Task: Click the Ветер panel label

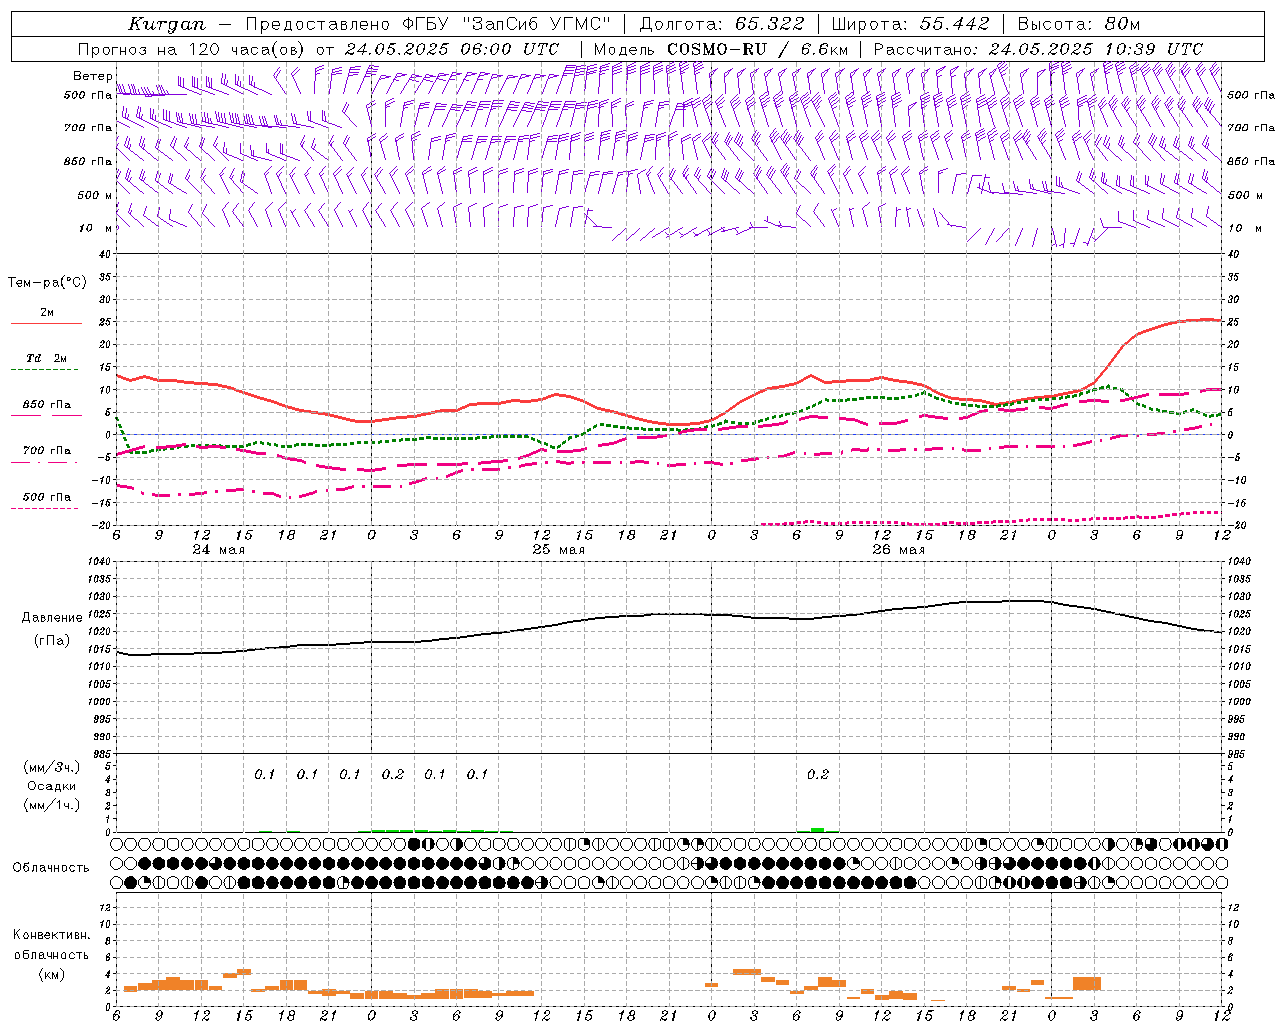Action: pos(92,76)
